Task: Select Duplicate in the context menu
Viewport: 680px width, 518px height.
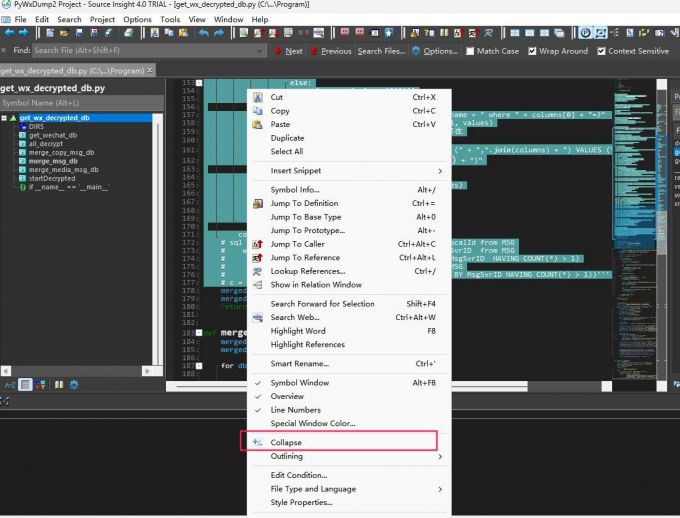Action: [x=349, y=138]
